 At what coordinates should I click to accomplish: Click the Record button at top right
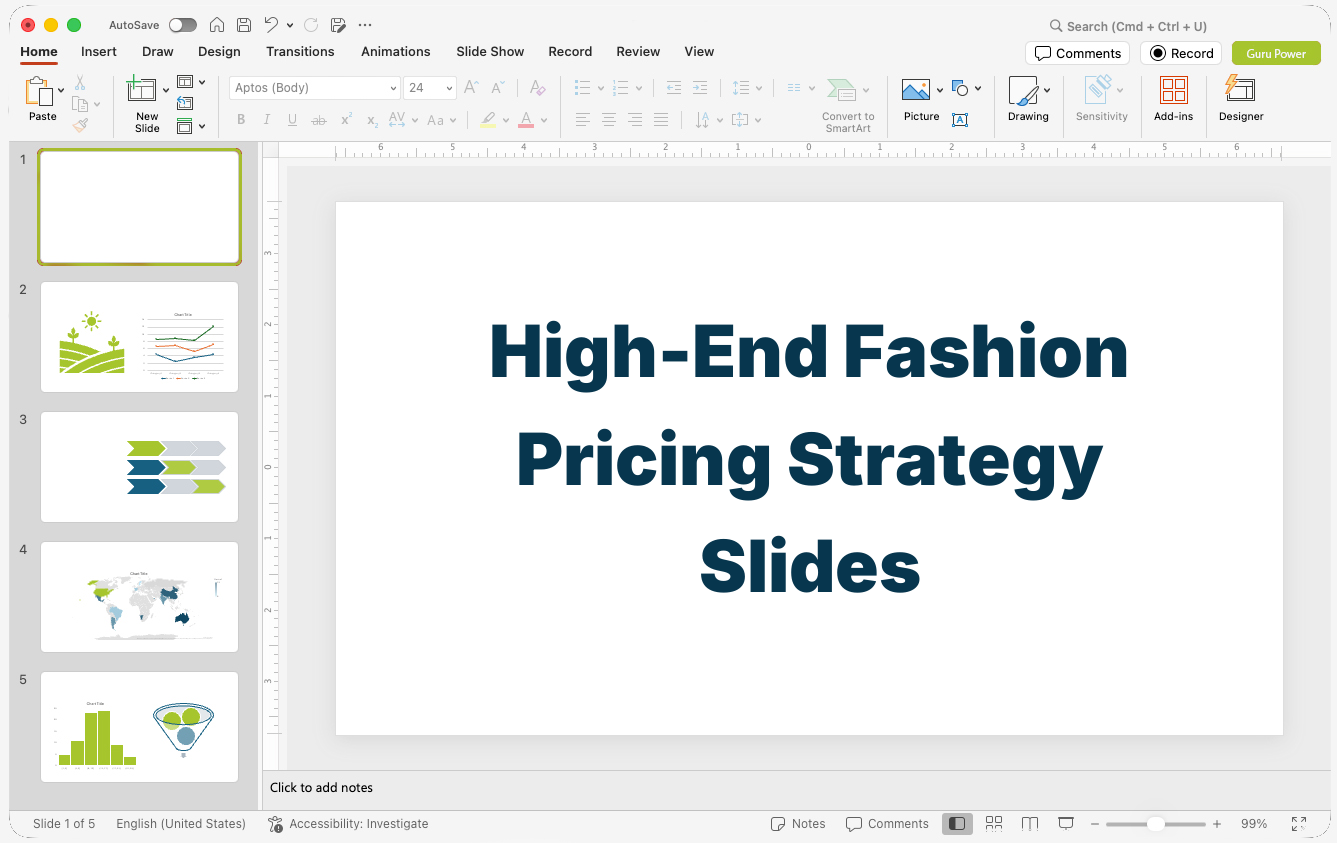click(x=1181, y=53)
